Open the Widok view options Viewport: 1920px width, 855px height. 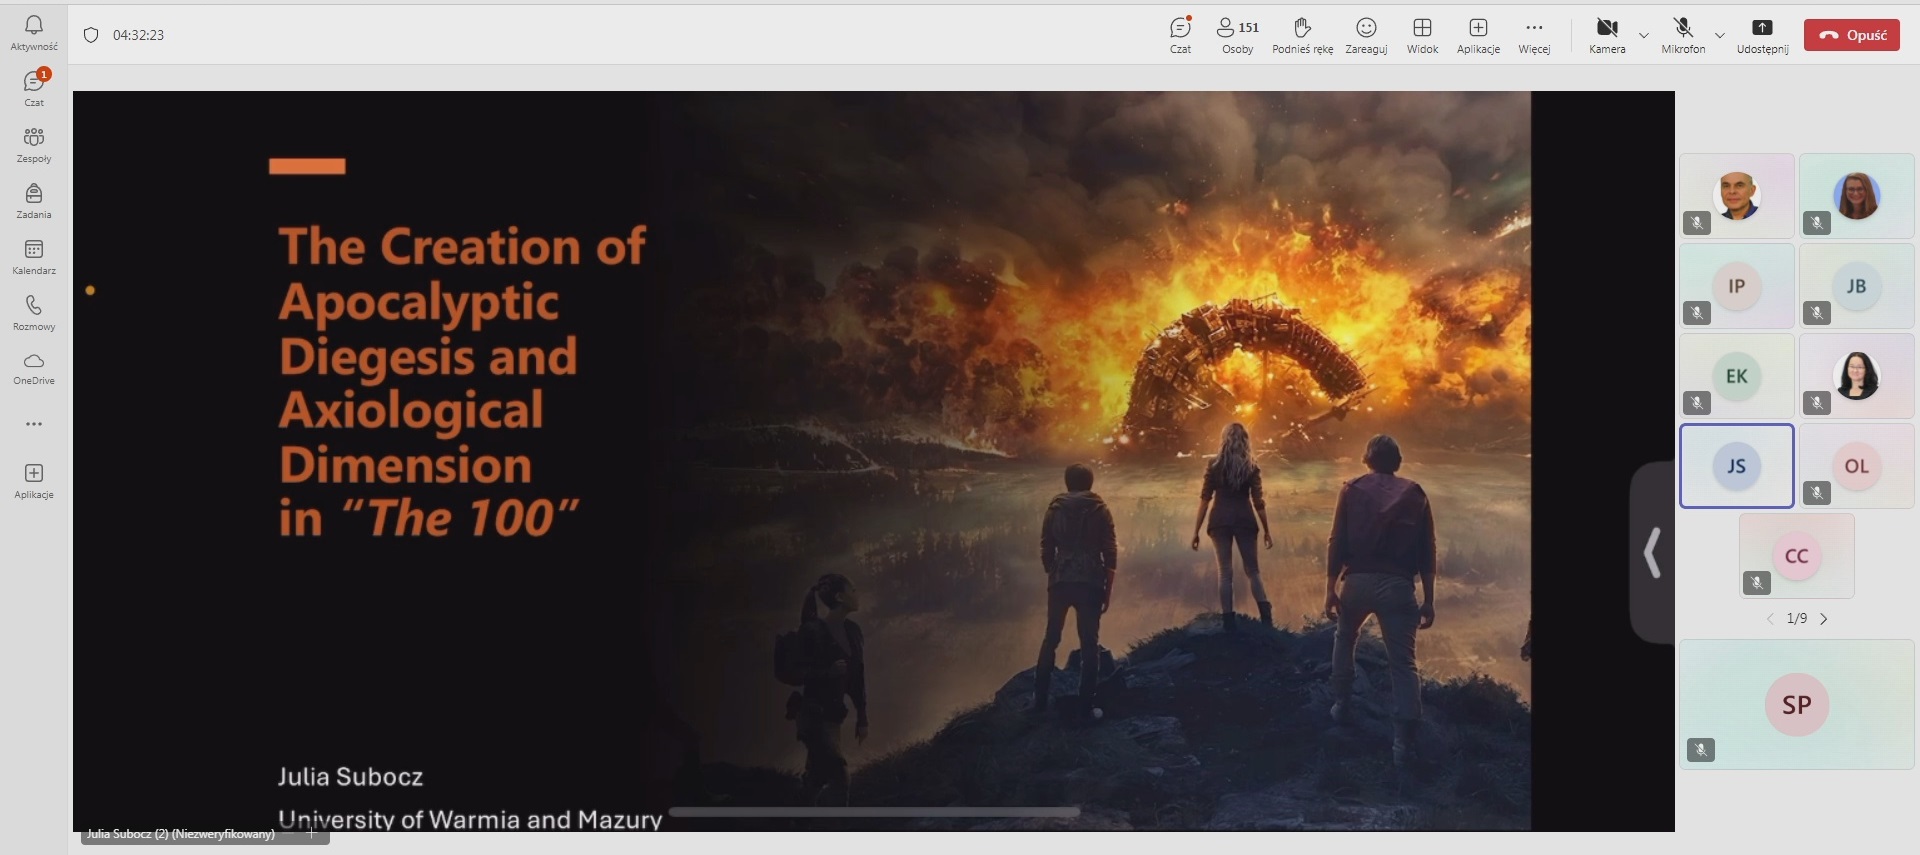1422,35
